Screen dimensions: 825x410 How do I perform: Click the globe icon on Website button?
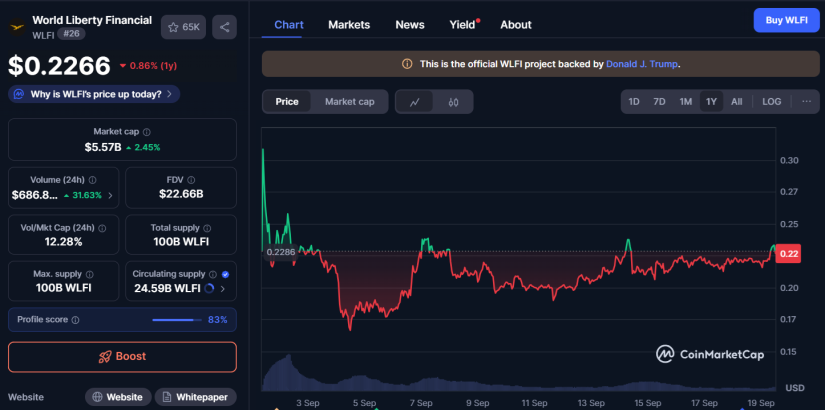[x=97, y=397]
